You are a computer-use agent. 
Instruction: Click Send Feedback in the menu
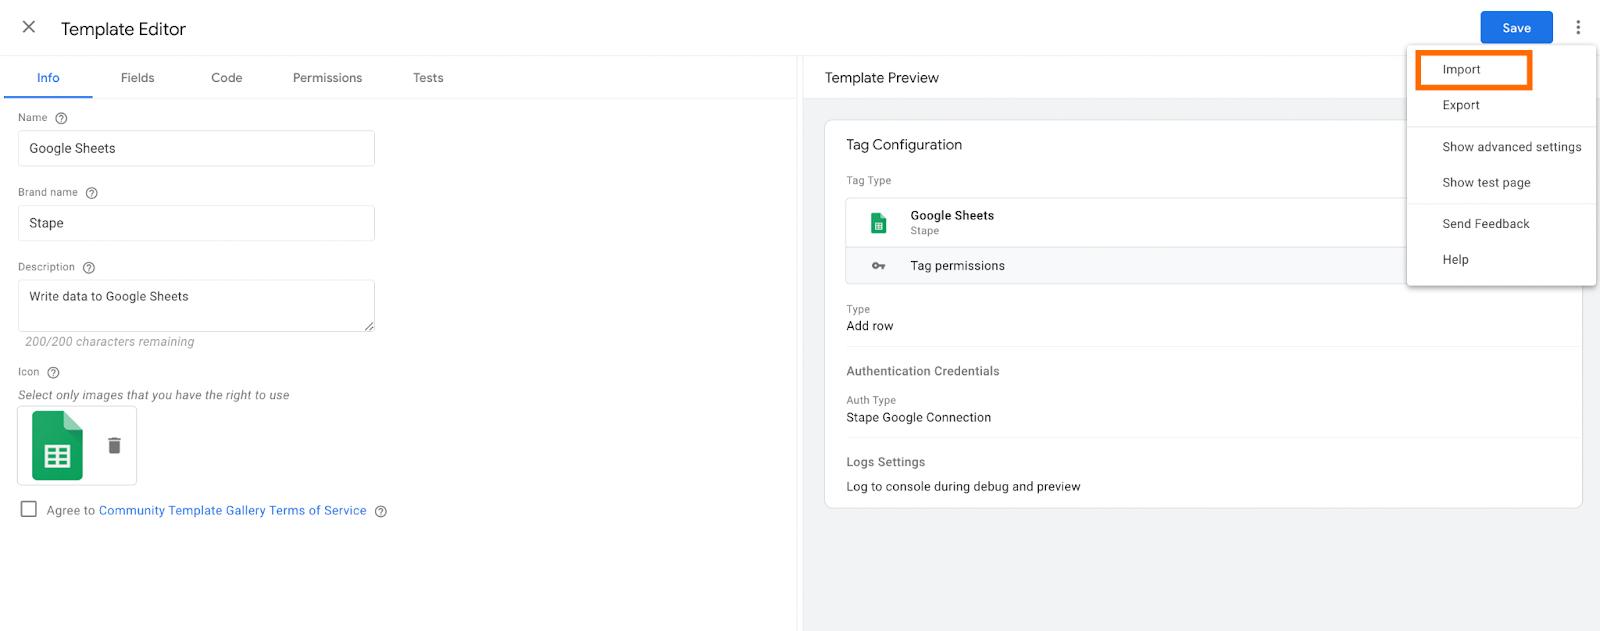pos(1501,224)
